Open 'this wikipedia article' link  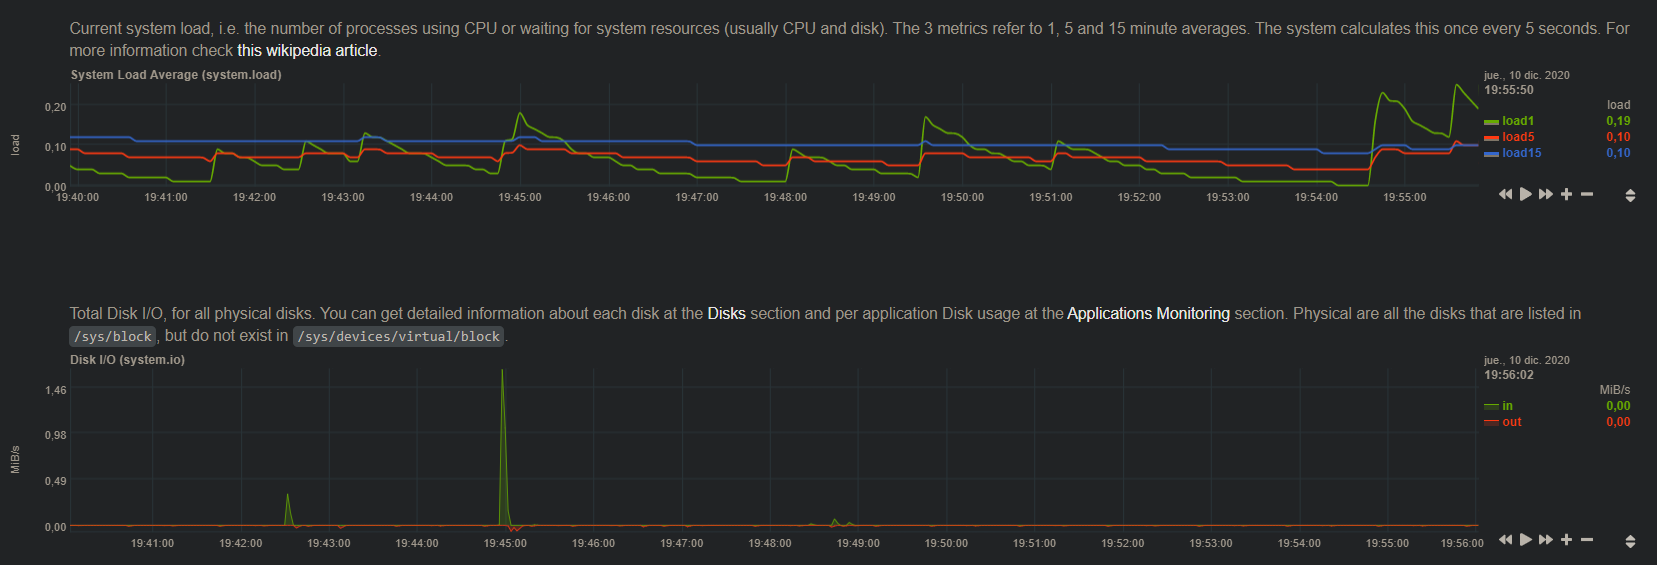[x=307, y=51]
